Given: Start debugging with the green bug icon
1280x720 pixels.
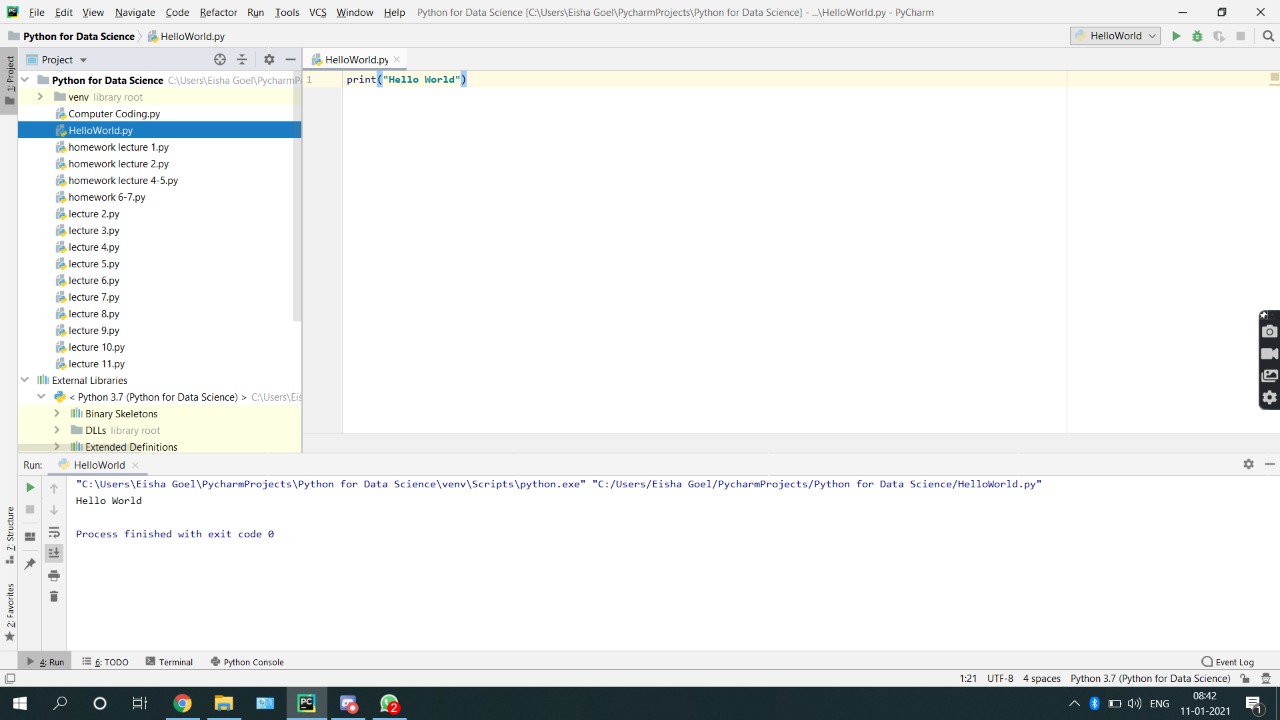Looking at the screenshot, I should click(x=1197, y=36).
